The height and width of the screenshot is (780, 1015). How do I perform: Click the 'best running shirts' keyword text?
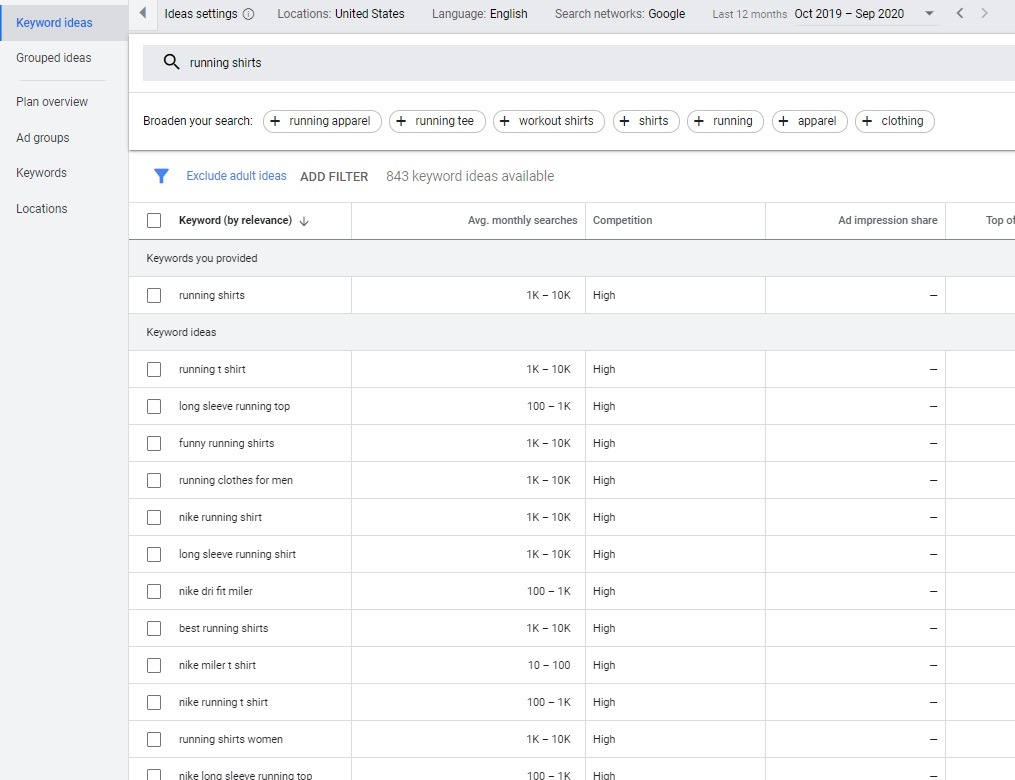(223, 628)
